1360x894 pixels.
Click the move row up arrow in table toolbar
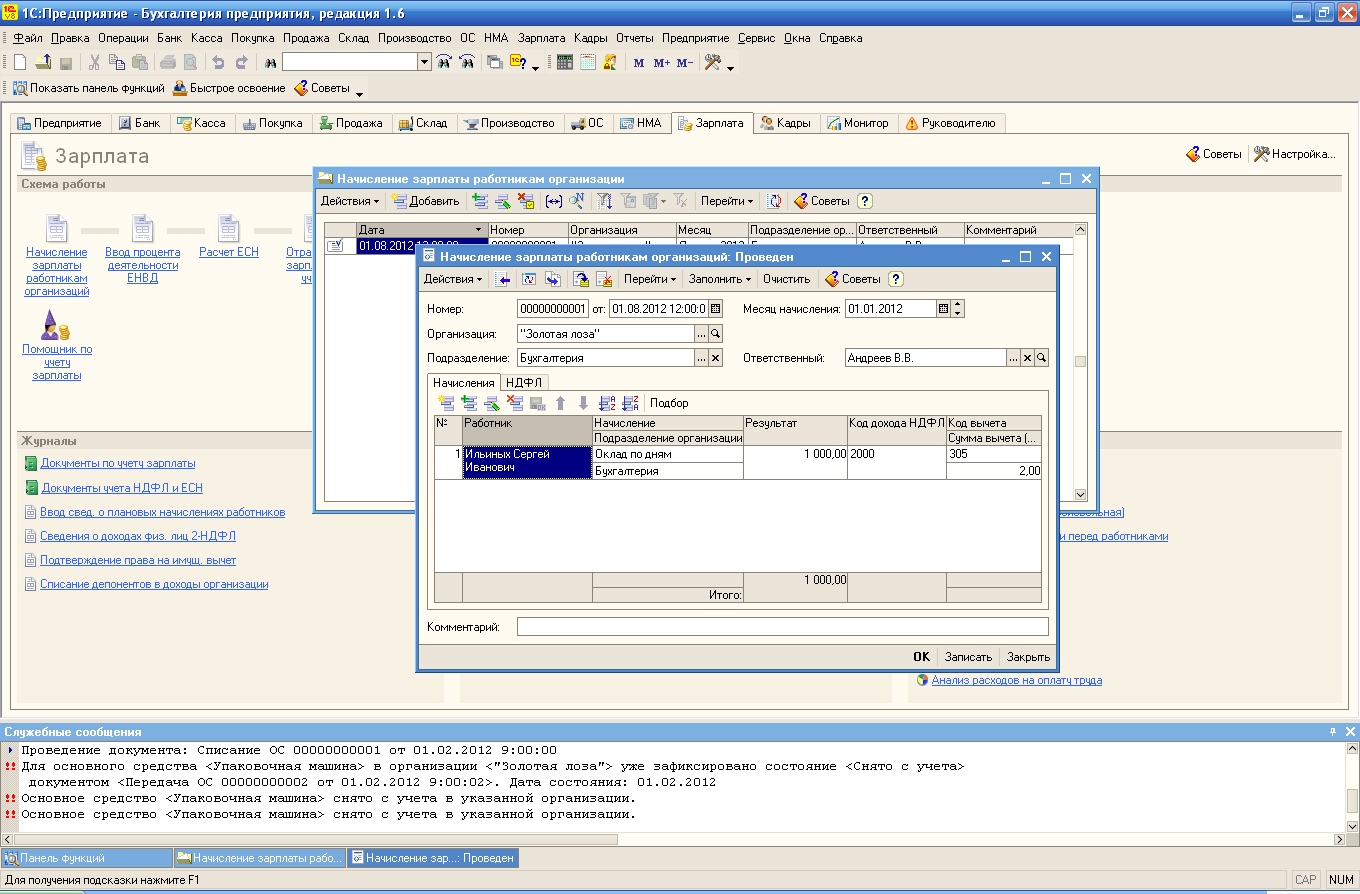pyautogui.click(x=561, y=403)
